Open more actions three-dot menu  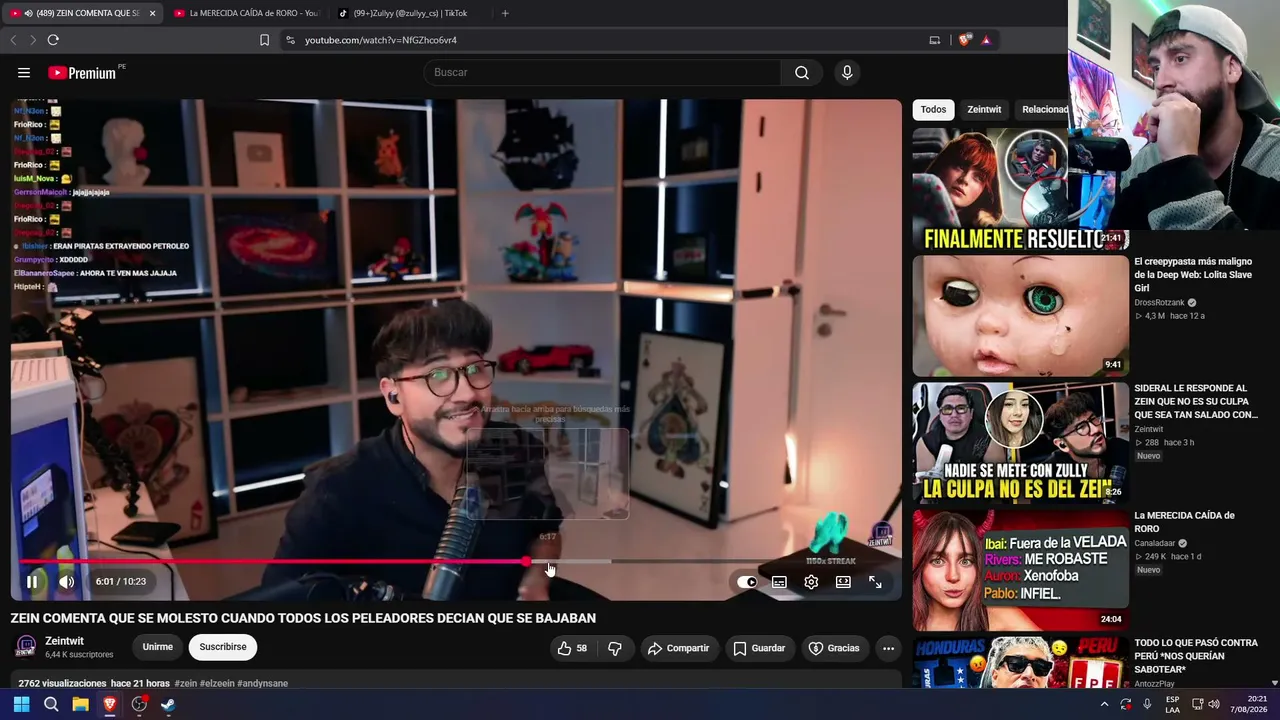pos(888,648)
